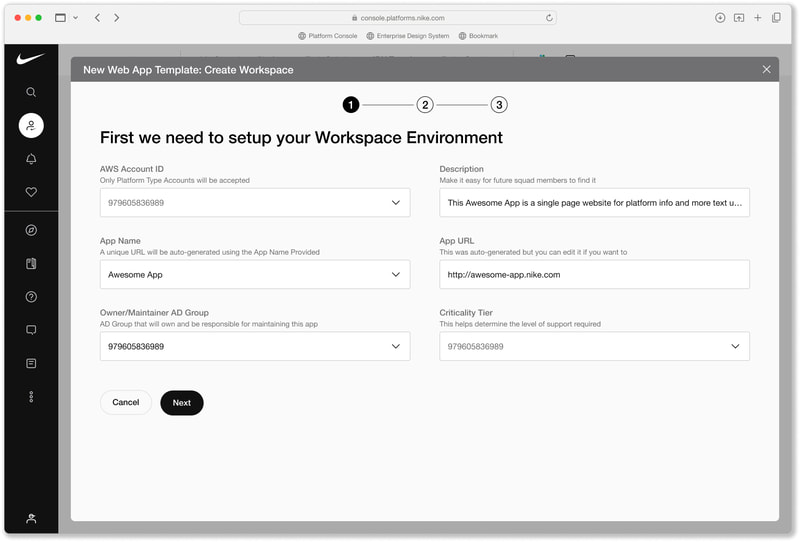This screenshot has height=542, width=800.
Task: Click into the Description text field
Action: tap(594, 203)
